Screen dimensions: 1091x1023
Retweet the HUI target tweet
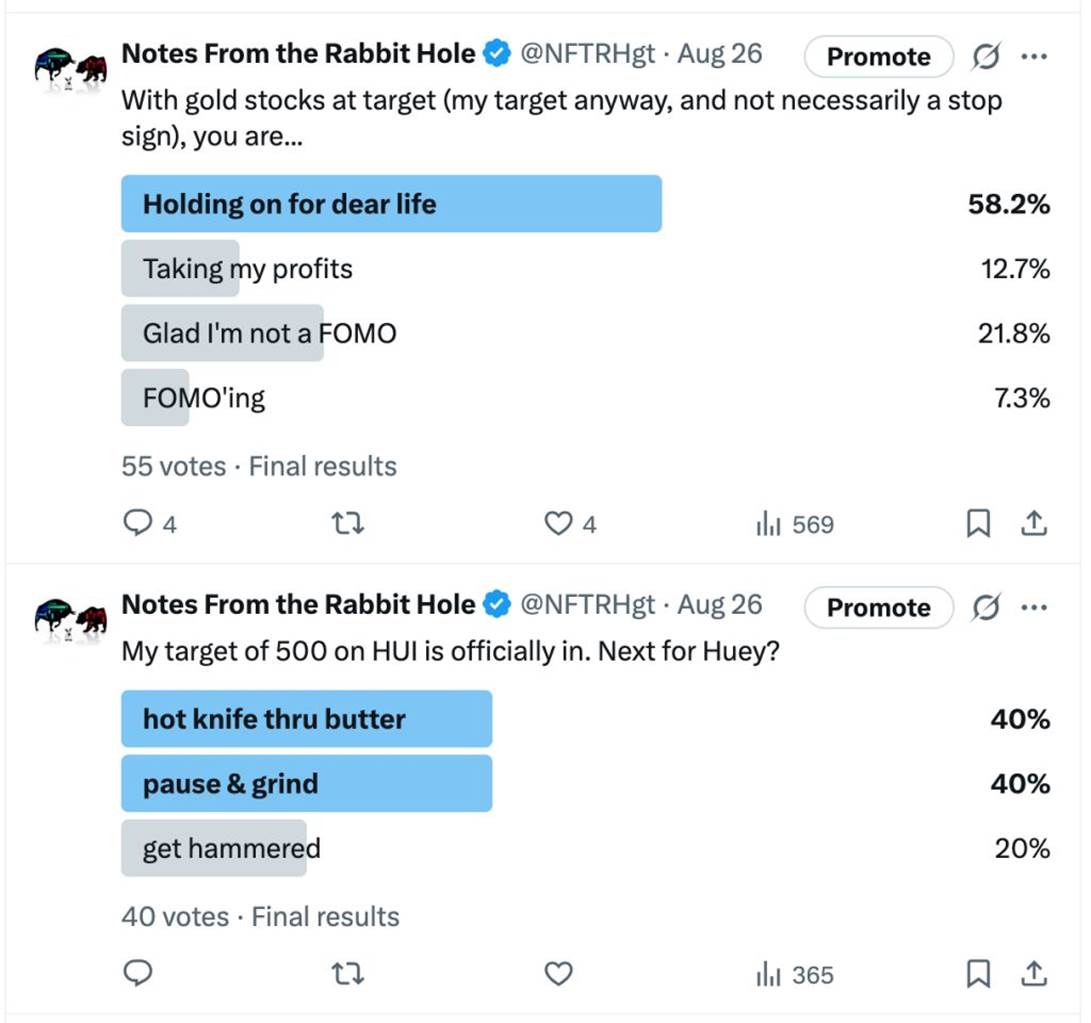[x=346, y=973]
